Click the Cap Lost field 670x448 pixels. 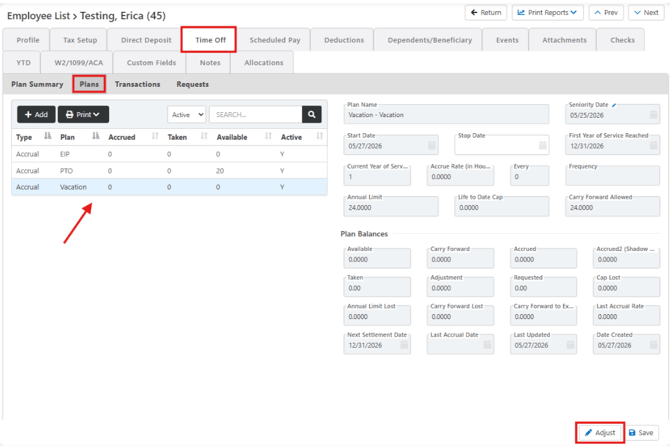pos(626,287)
